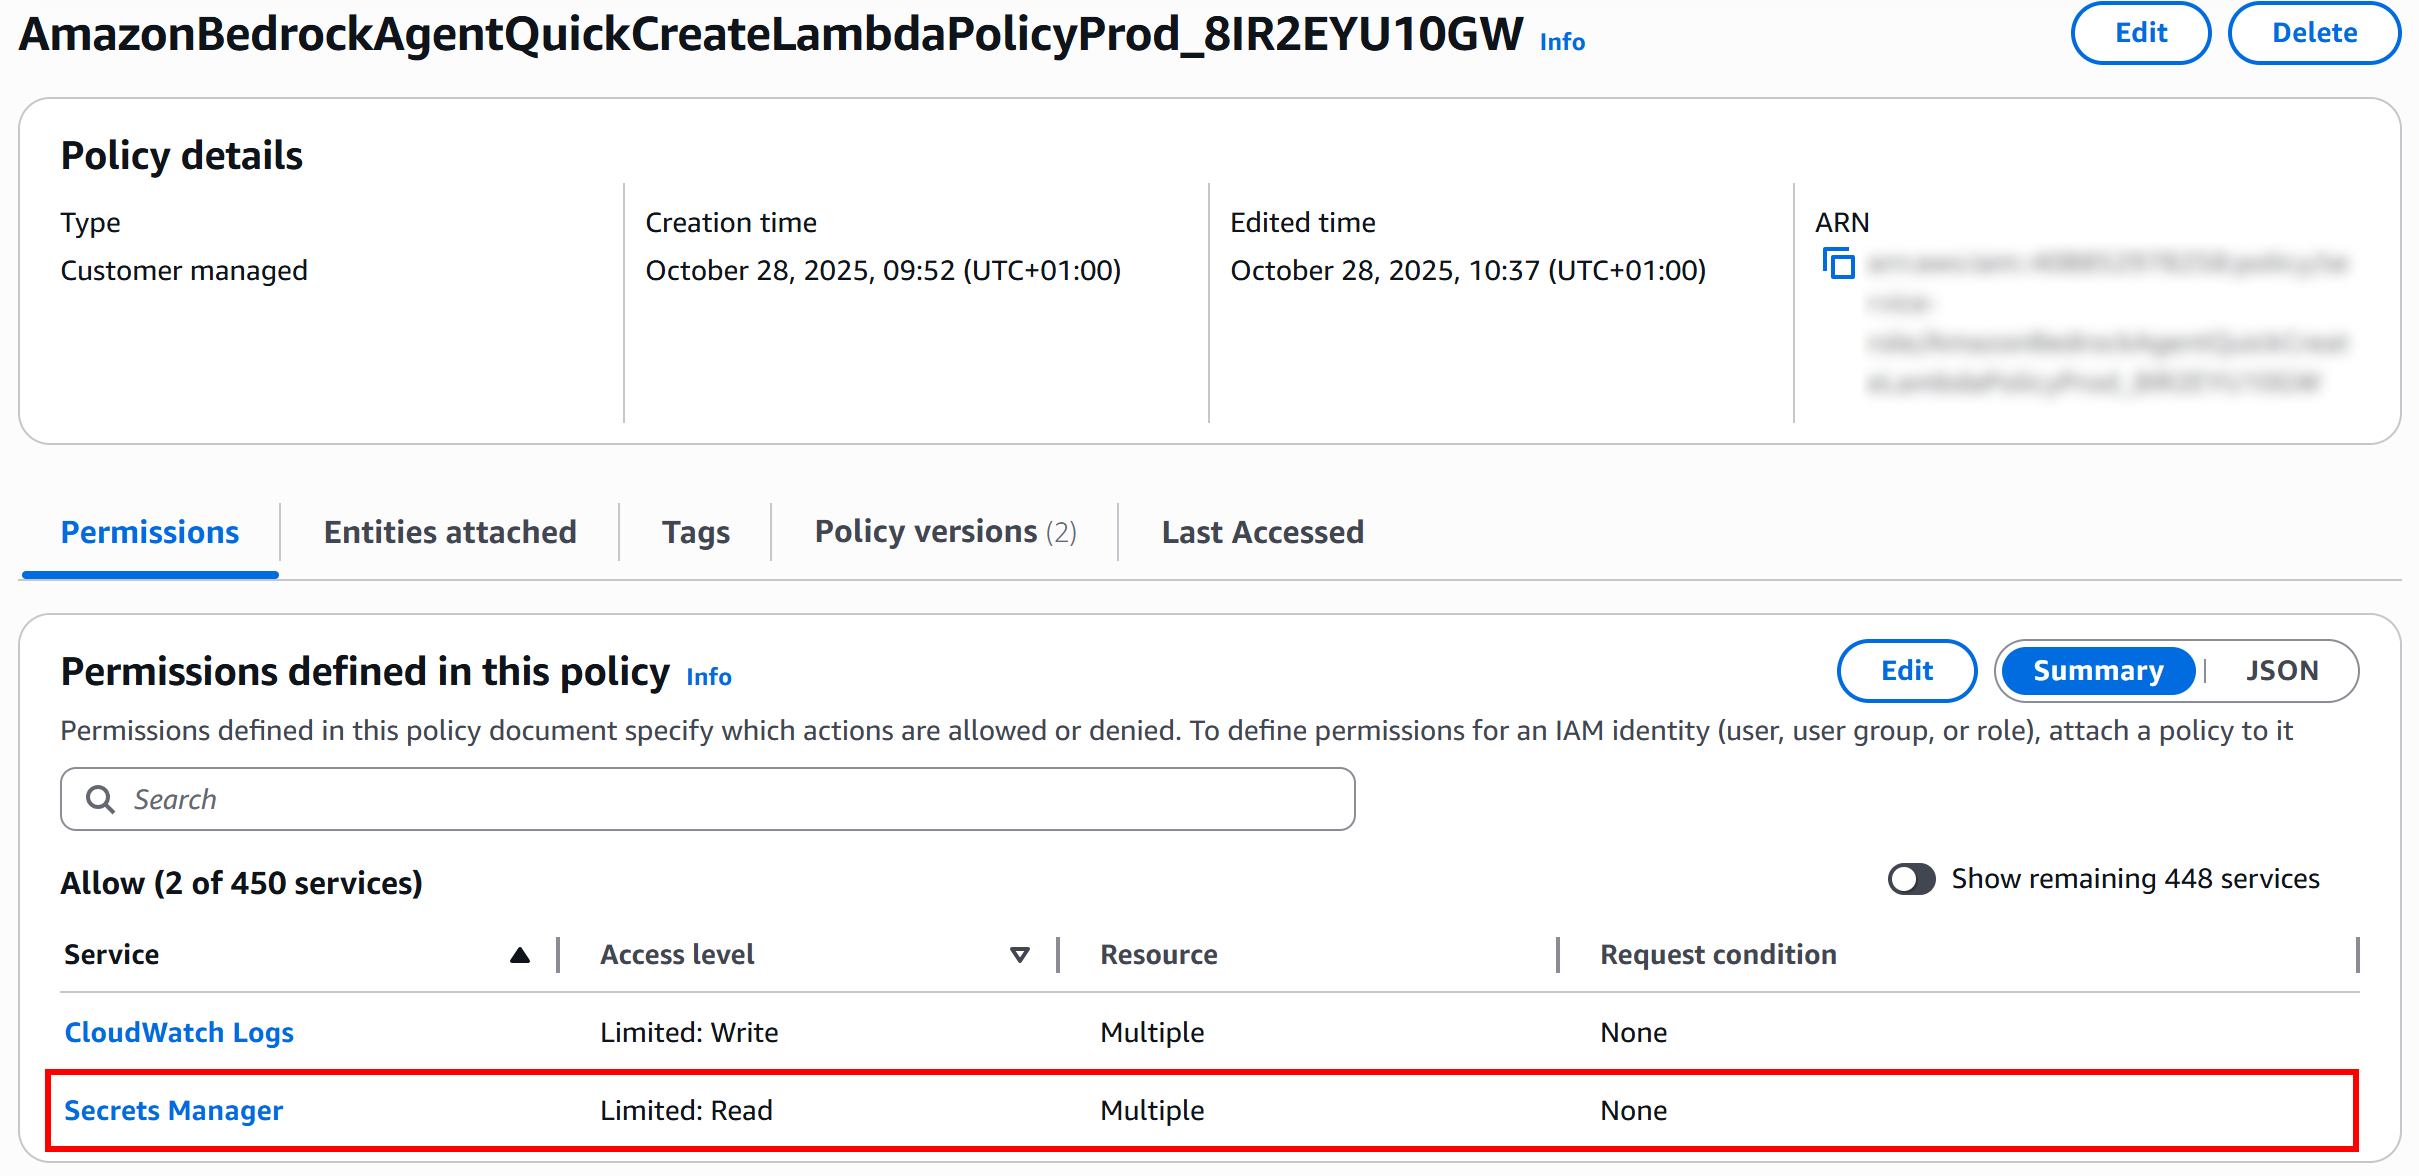Toggle Show remaining 448 services

1911,879
